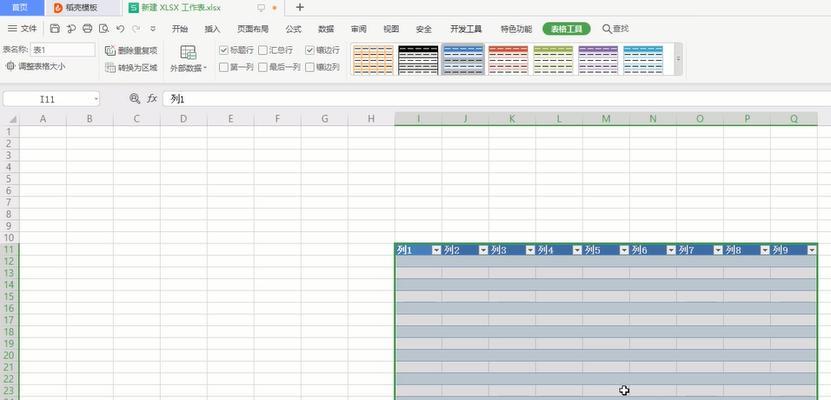Click 删除重复项 button
Viewport: 831px width, 400px height.
click(x=131, y=51)
